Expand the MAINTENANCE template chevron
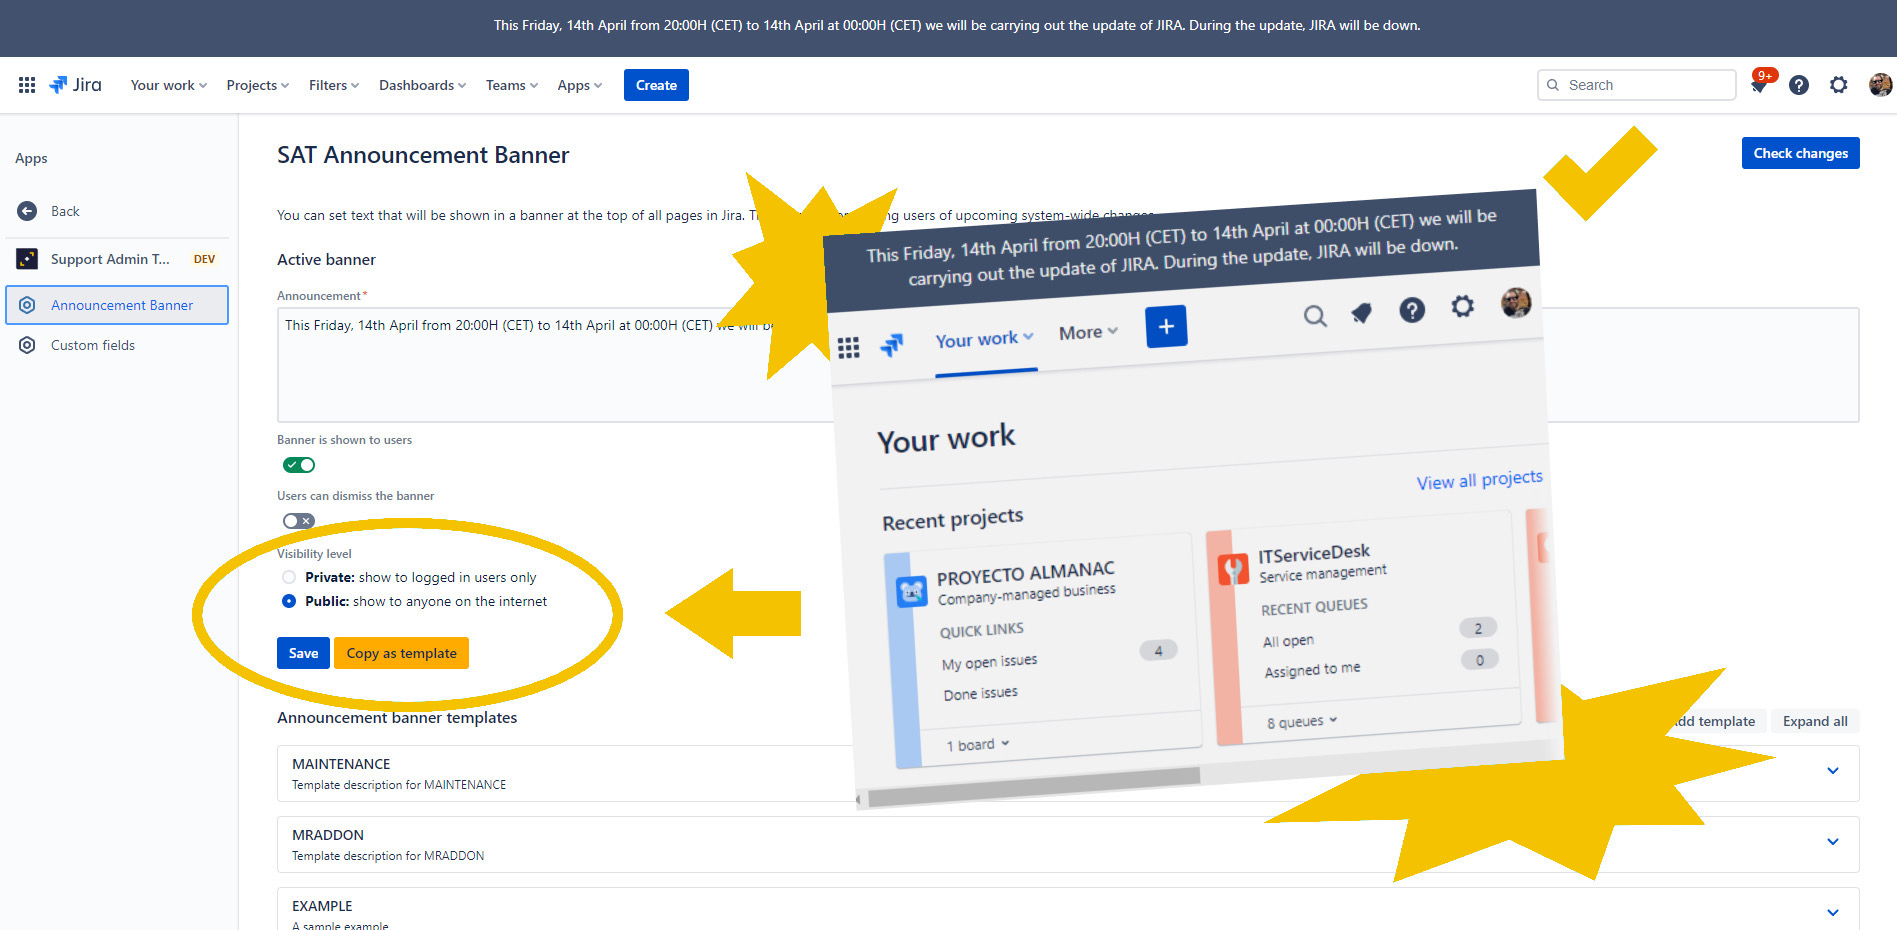Image resolution: width=1897 pixels, height=930 pixels. (x=1832, y=771)
